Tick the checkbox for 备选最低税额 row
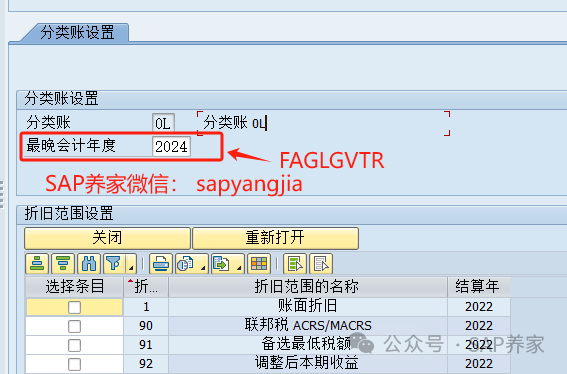This screenshot has width=567, height=374. tap(74, 345)
